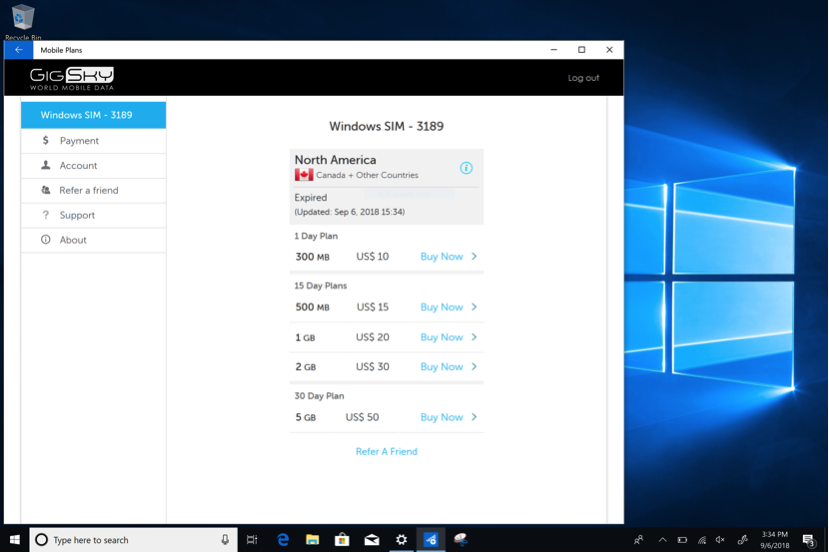
Task: Click the 'Type here to search' box
Action: tap(133, 540)
